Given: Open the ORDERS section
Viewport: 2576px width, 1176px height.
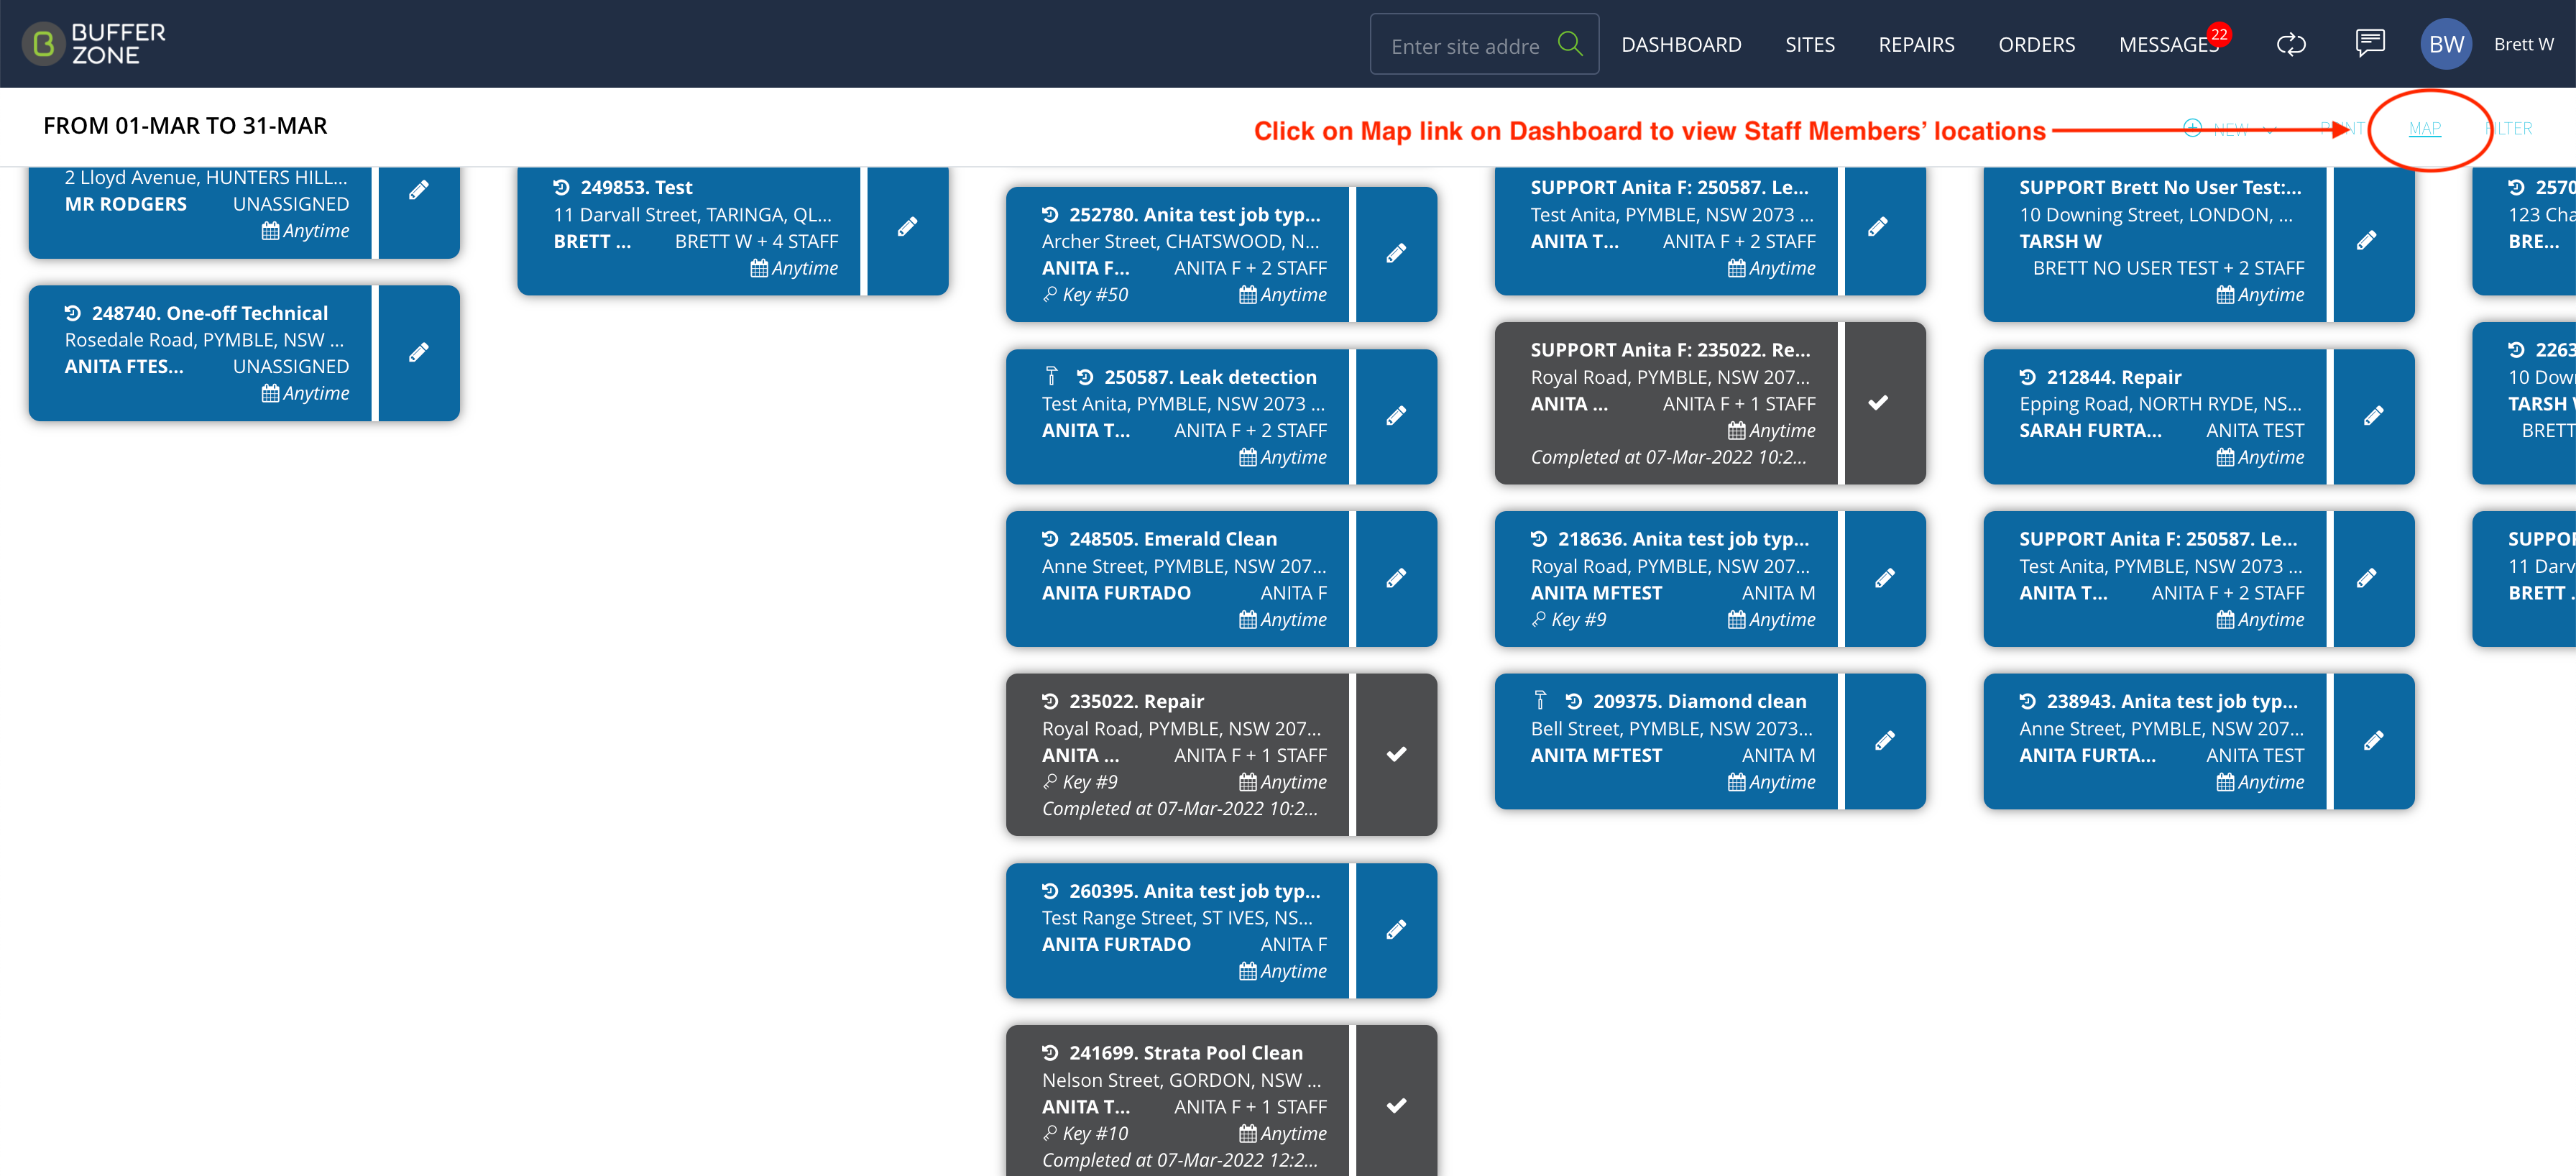Looking at the screenshot, I should coord(2036,44).
